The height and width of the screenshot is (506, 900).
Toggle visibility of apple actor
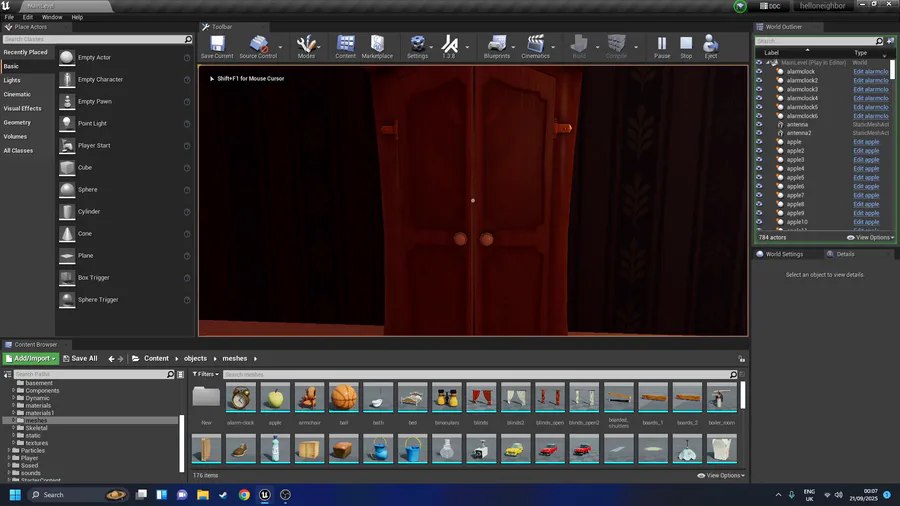(759, 142)
